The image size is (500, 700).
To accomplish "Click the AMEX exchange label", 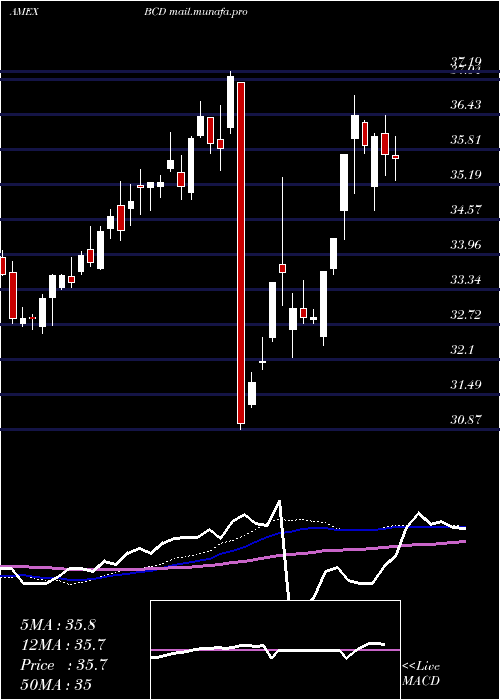I will 24,12.
